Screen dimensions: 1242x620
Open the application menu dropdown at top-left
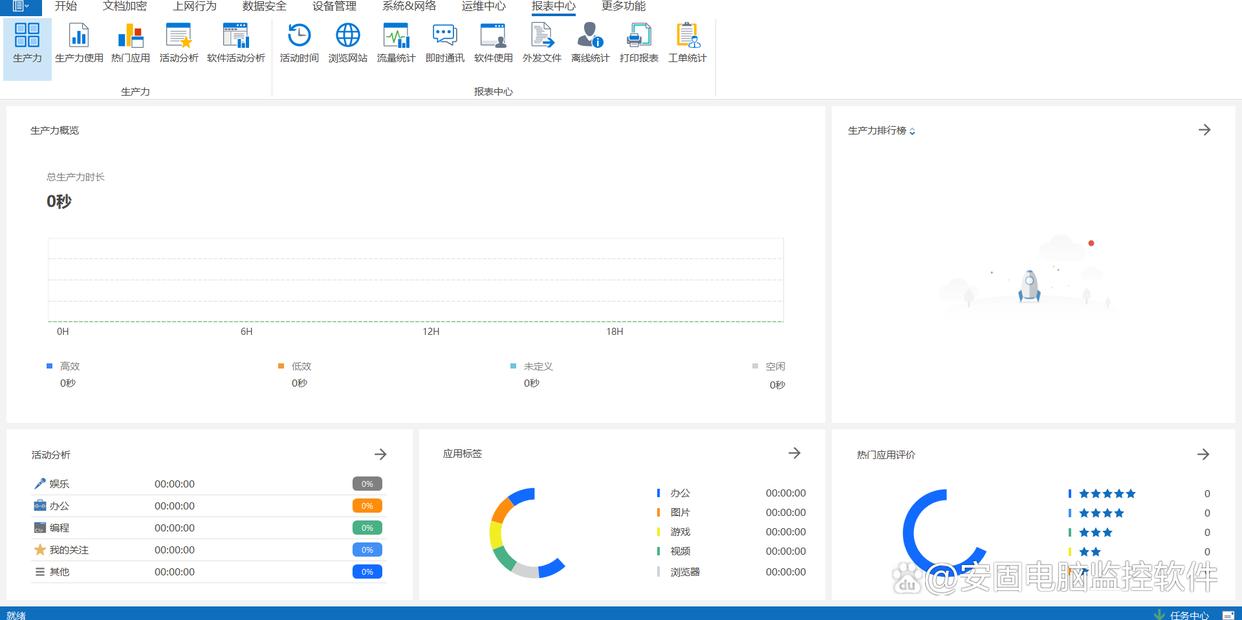20,6
